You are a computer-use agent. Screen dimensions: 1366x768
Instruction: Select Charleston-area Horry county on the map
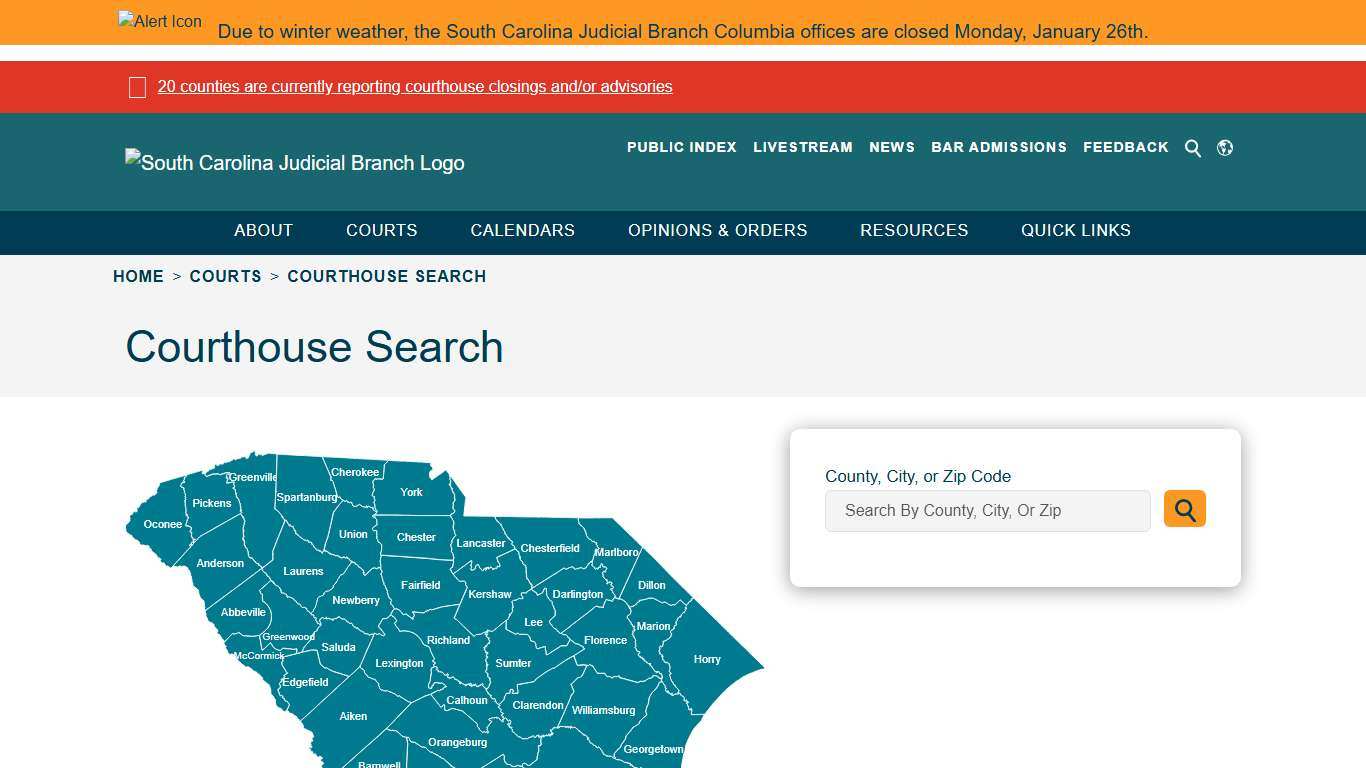(x=707, y=658)
